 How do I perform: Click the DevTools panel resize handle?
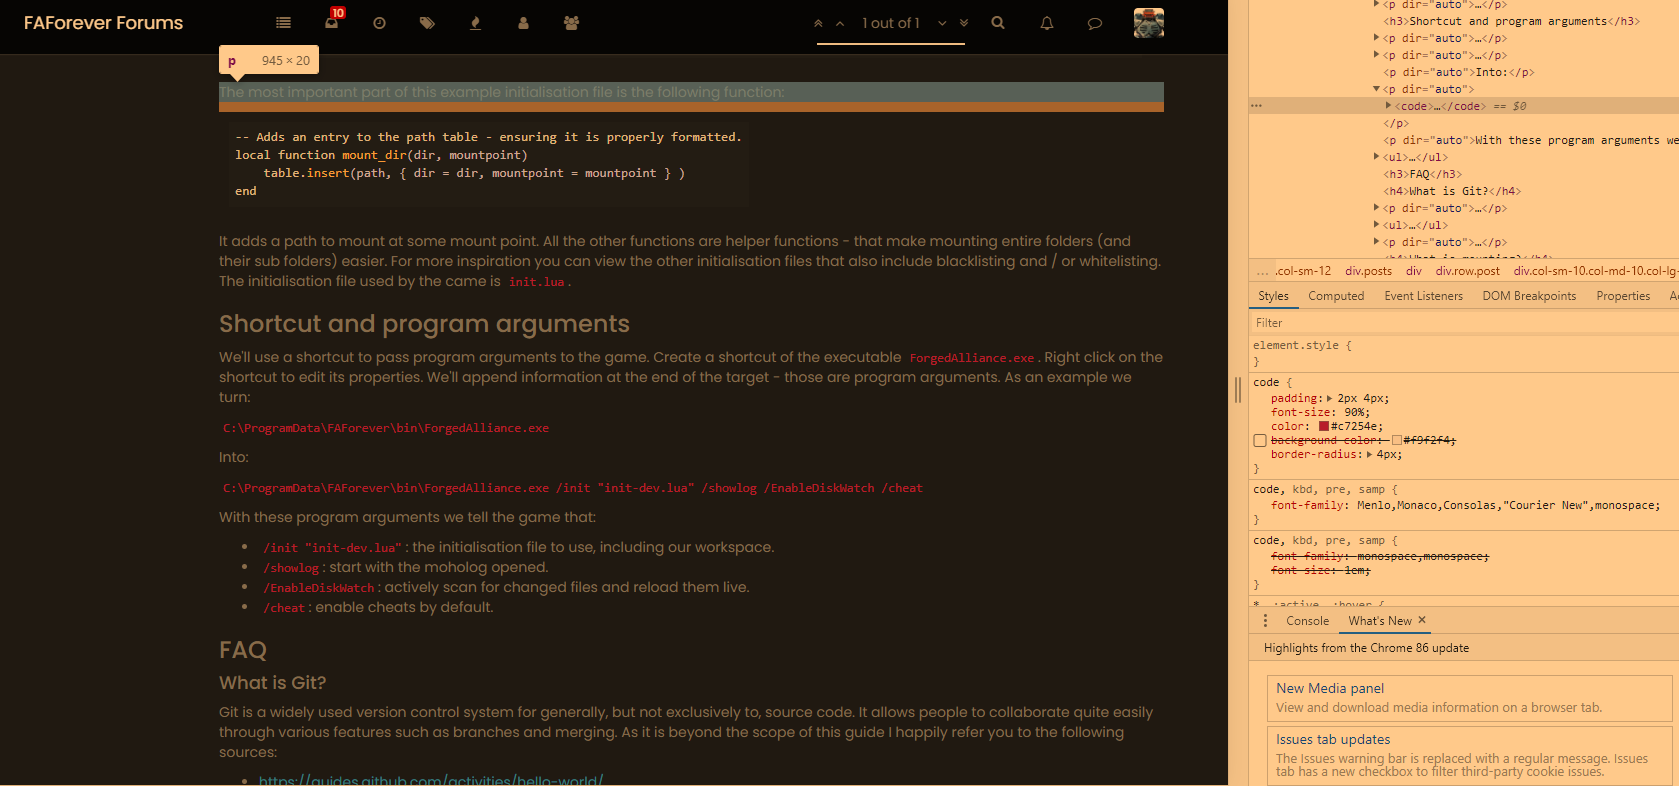[1238, 390]
